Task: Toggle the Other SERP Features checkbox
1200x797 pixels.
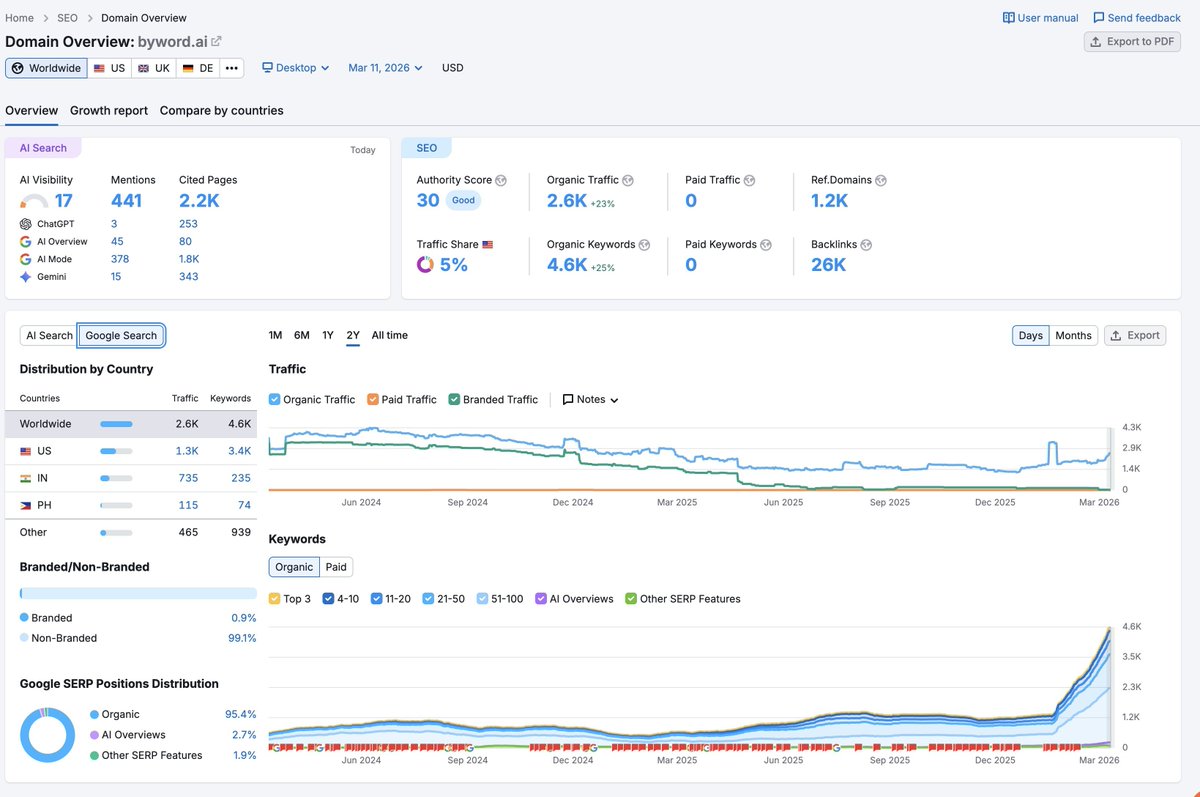Action: [x=630, y=599]
